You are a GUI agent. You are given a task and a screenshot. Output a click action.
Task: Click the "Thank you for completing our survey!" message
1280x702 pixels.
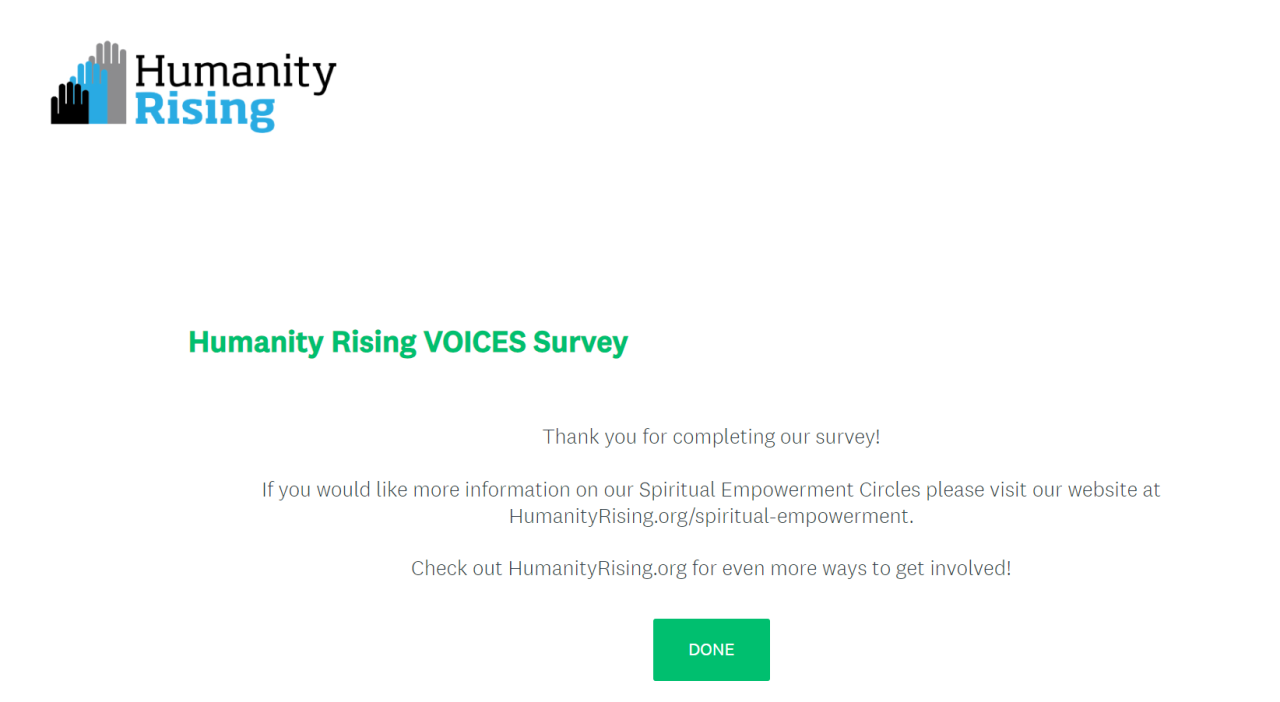point(711,437)
